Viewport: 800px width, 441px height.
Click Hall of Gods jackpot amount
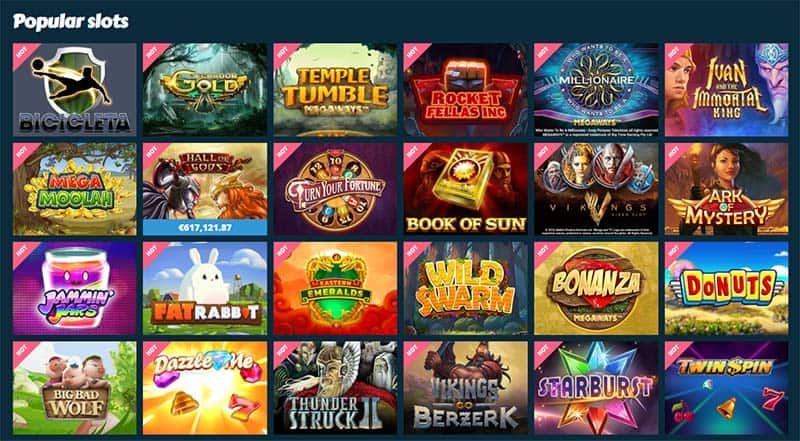click(x=205, y=228)
